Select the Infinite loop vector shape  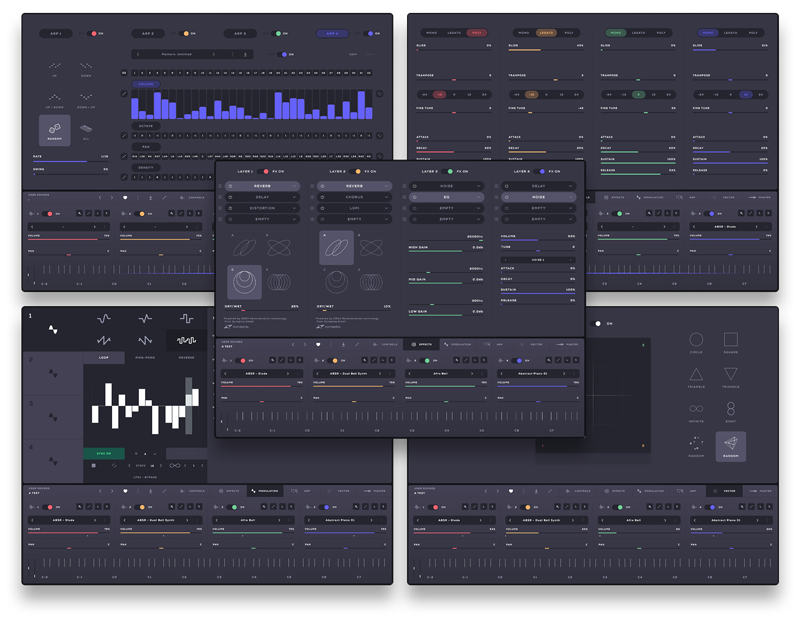[x=696, y=408]
